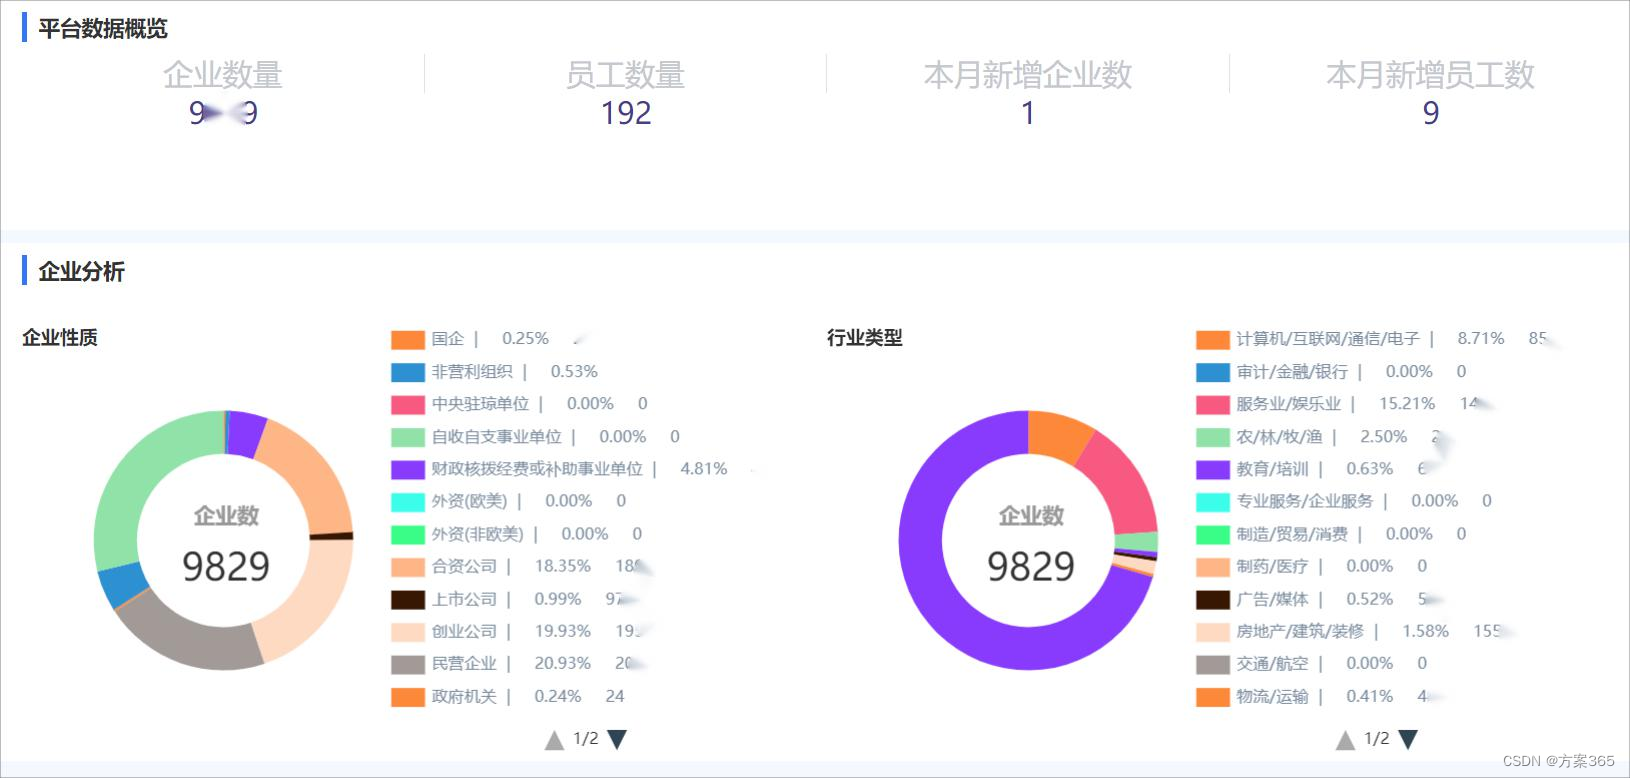
Task: Click the 制药/医疗 legend label
Action: coord(1272,567)
